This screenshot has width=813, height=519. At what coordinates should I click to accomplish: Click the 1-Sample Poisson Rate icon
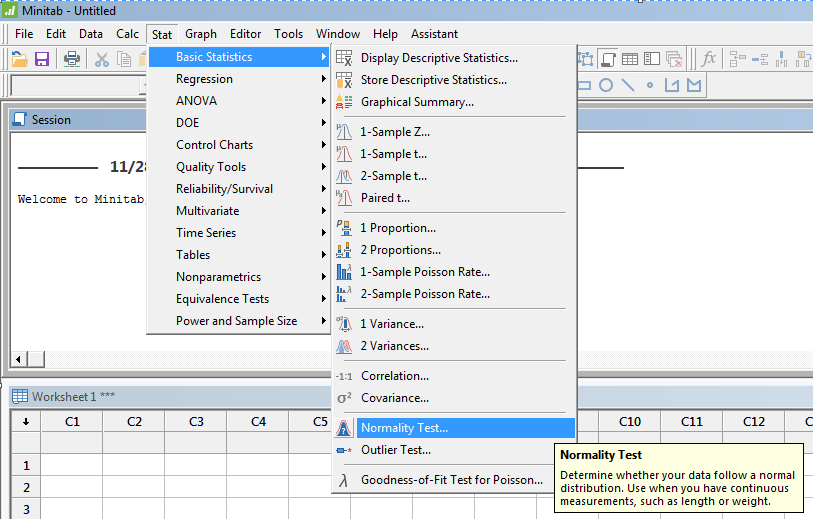pos(344,272)
